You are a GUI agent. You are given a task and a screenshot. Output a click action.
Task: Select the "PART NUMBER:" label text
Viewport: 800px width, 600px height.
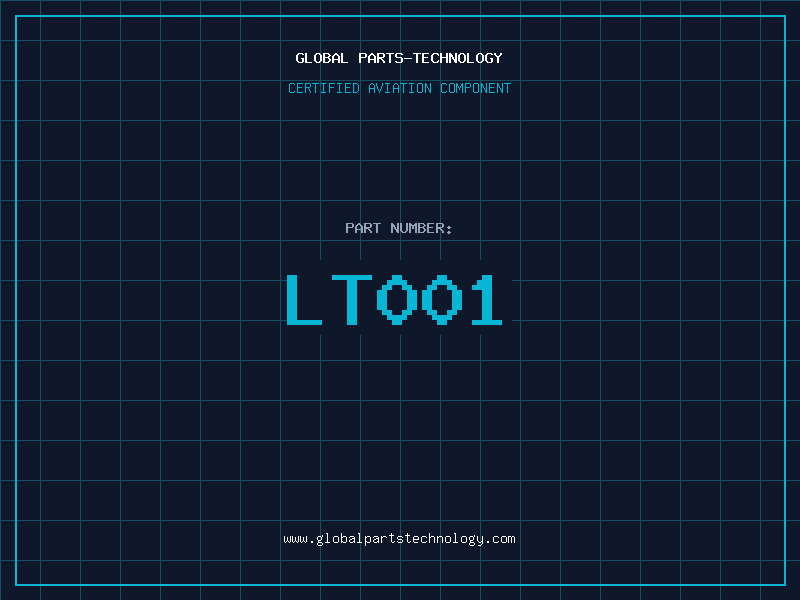(x=399, y=228)
